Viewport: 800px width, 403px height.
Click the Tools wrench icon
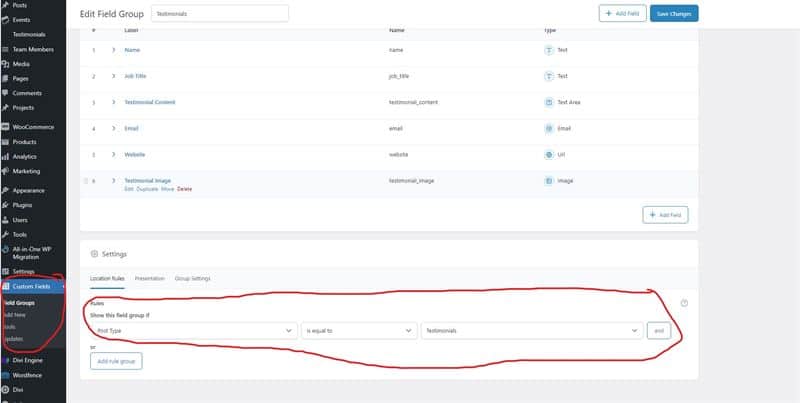coord(6,235)
